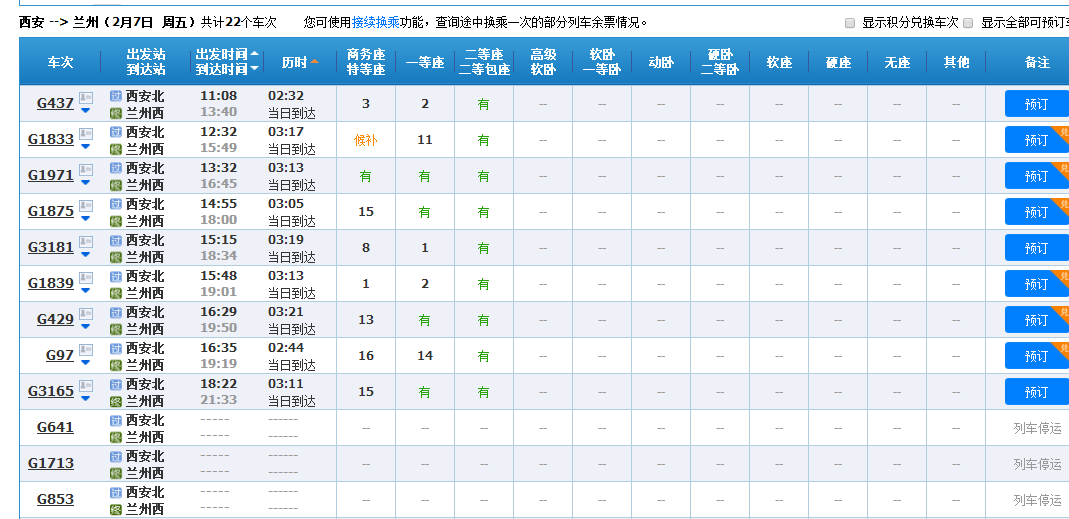The width and height of the screenshot is (1069, 519).
Task: Expand G437 stop details with blue arrow
Action: point(85,110)
